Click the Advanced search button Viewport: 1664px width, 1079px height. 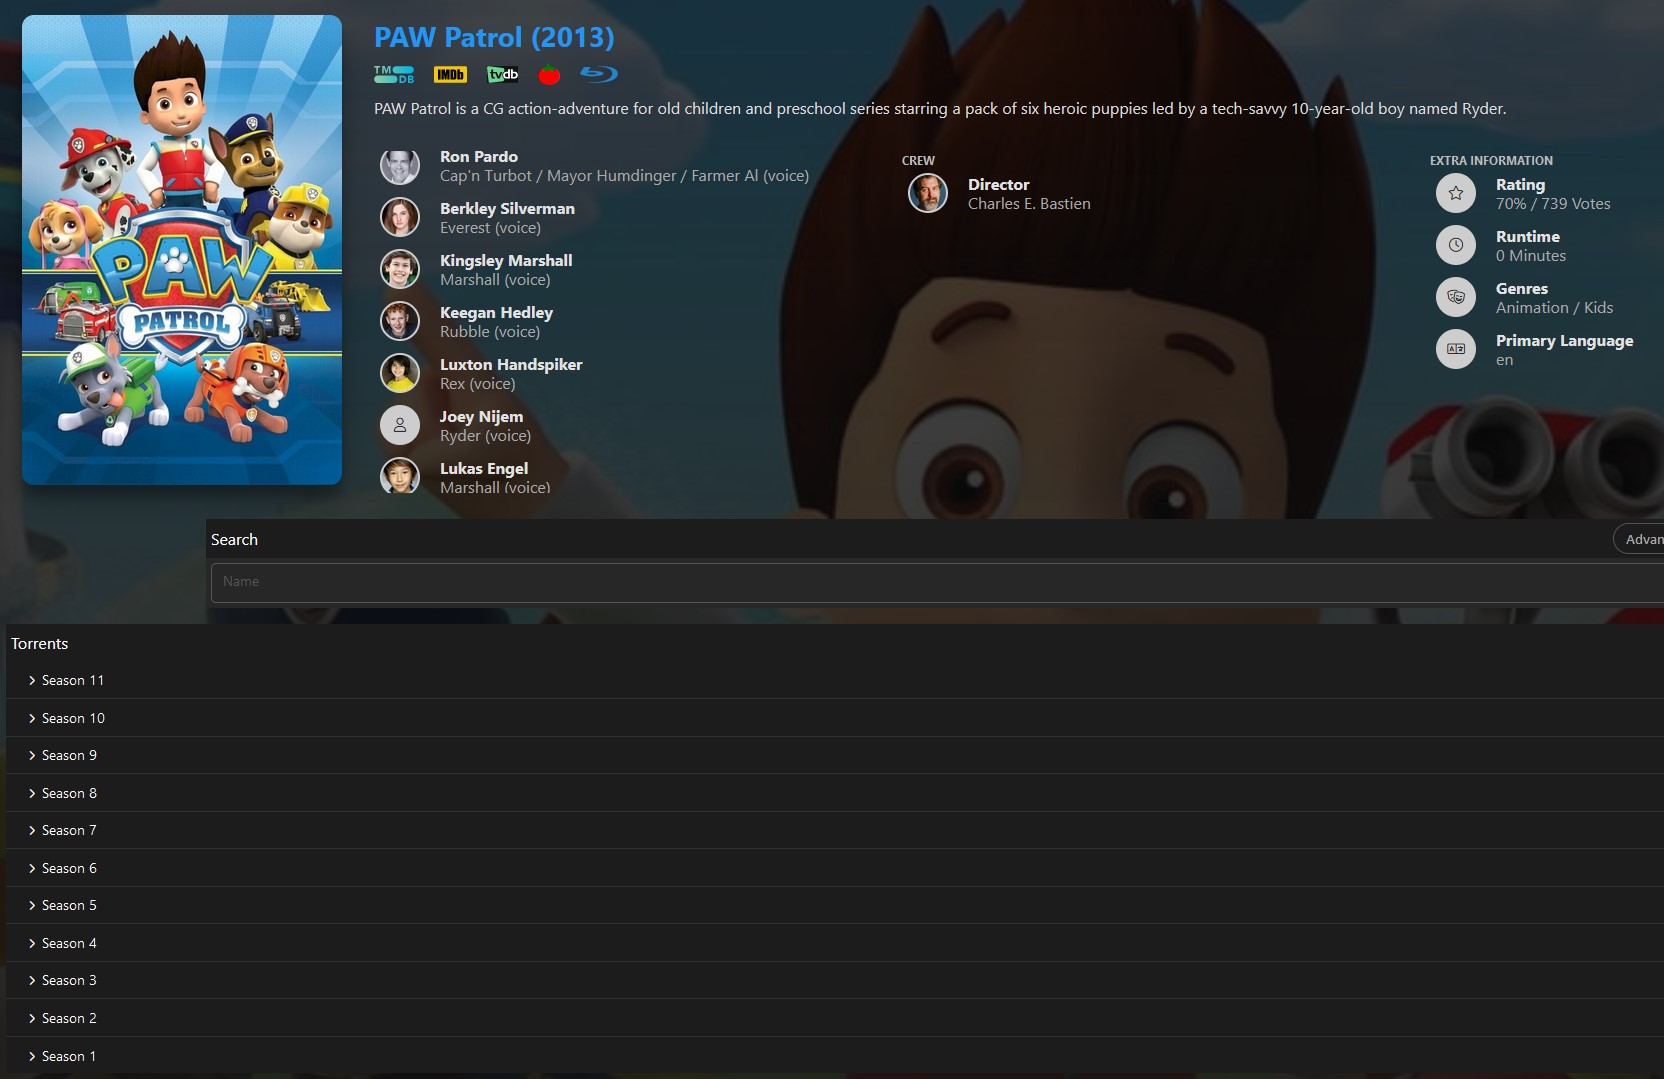[1640, 539]
